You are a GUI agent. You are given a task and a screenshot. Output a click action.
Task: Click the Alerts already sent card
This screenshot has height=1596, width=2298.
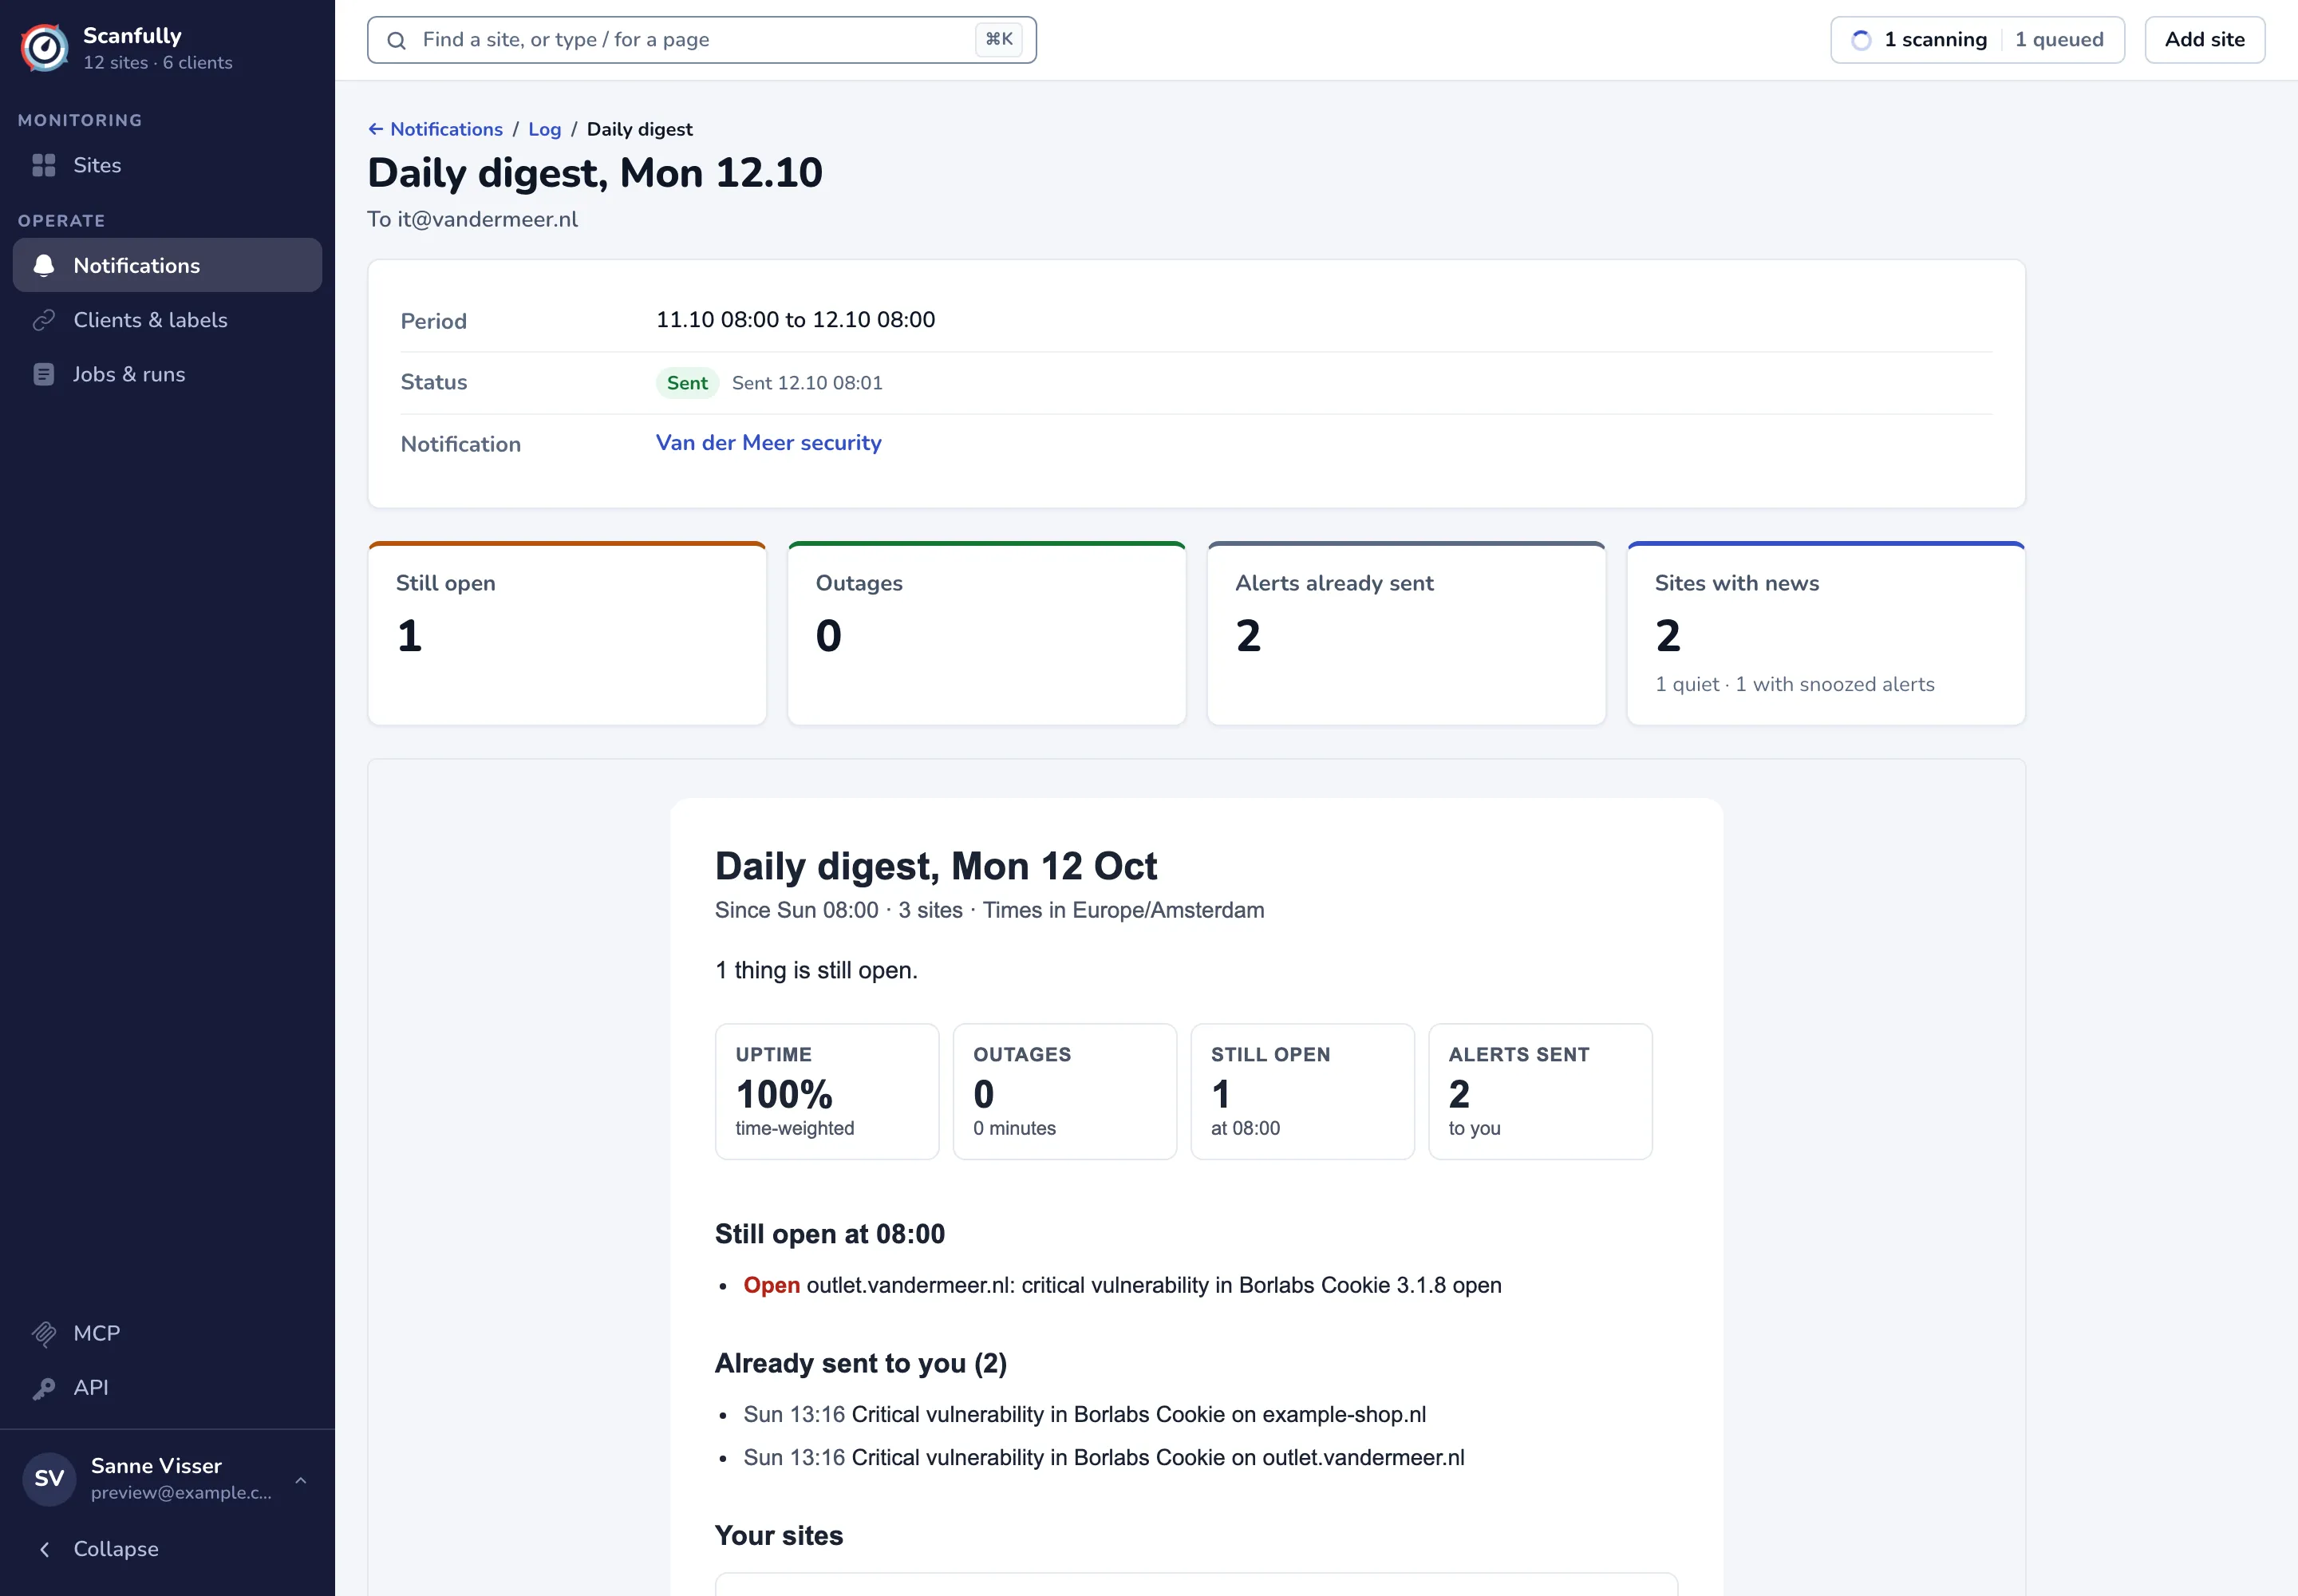click(1406, 633)
